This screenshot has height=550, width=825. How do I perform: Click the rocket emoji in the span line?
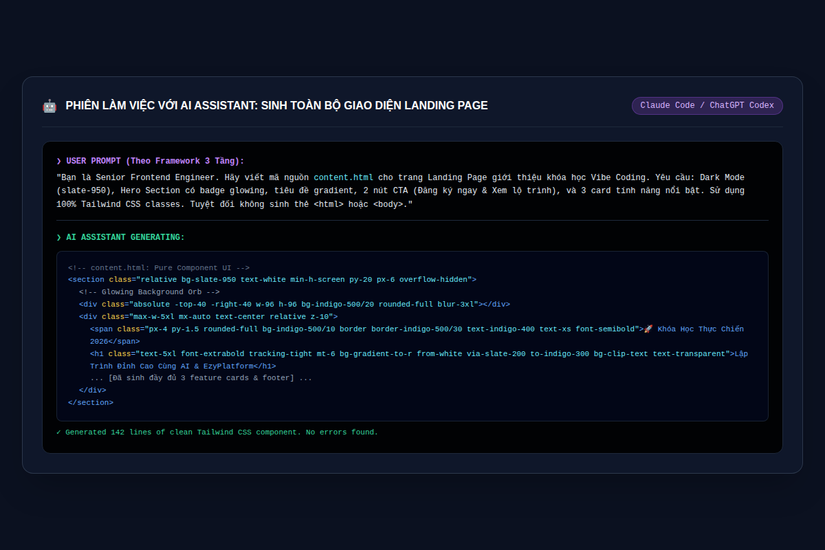coord(648,329)
